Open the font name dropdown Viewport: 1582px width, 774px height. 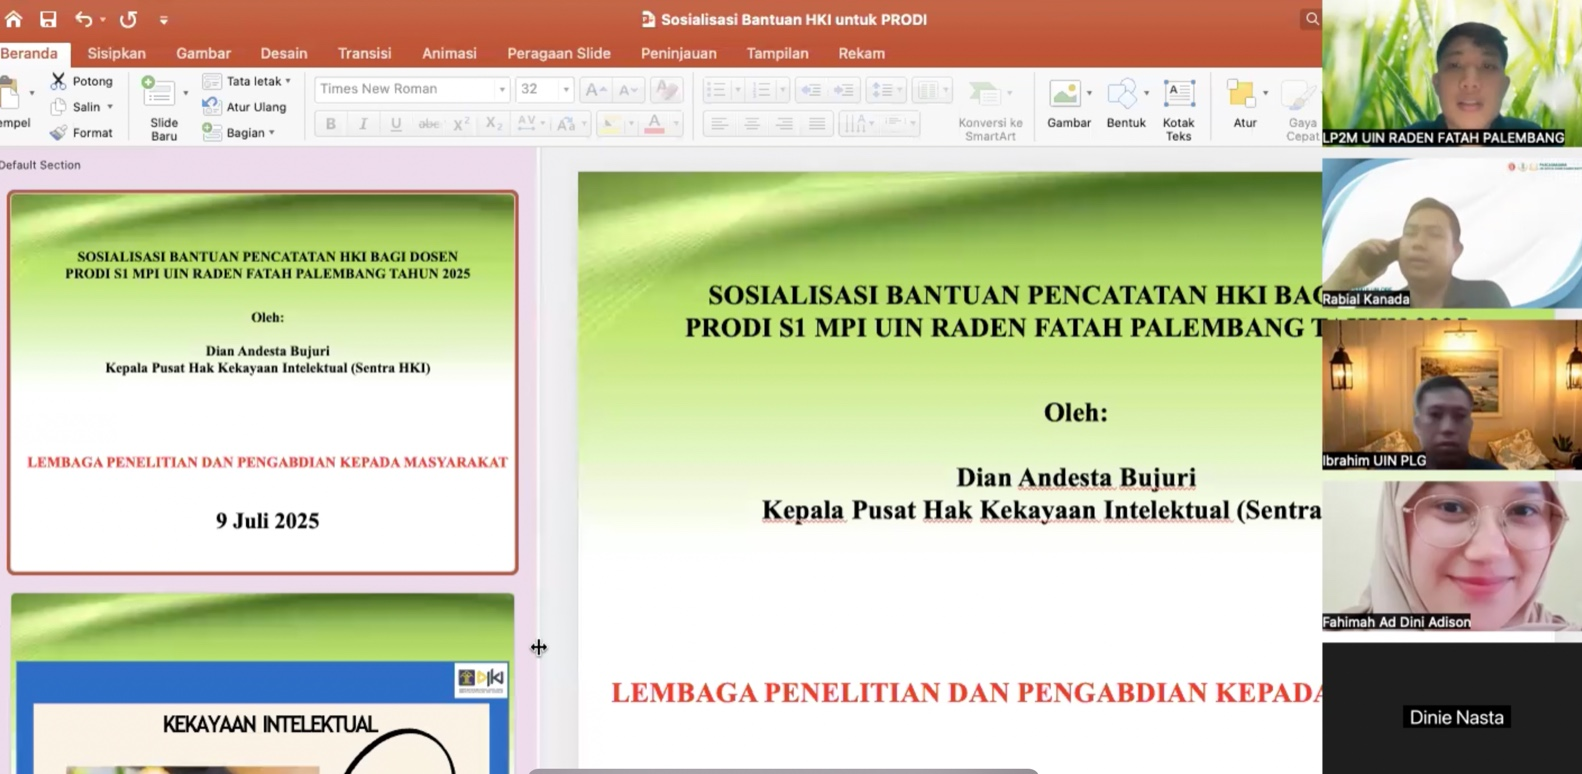click(502, 90)
